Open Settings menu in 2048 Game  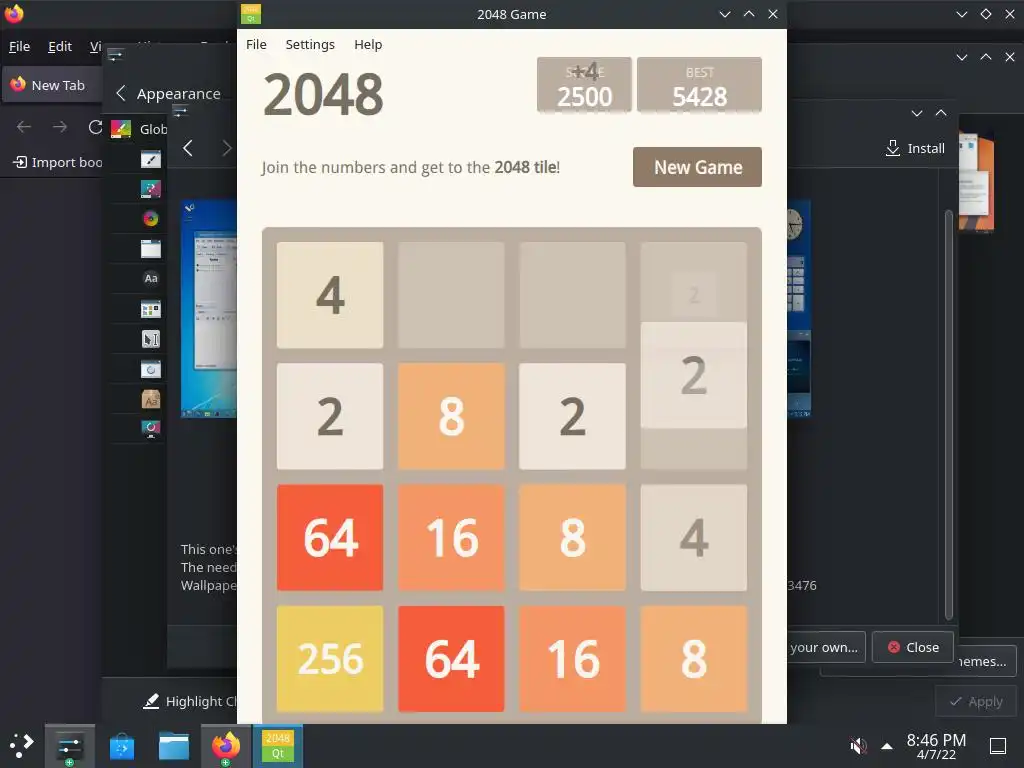pos(310,44)
